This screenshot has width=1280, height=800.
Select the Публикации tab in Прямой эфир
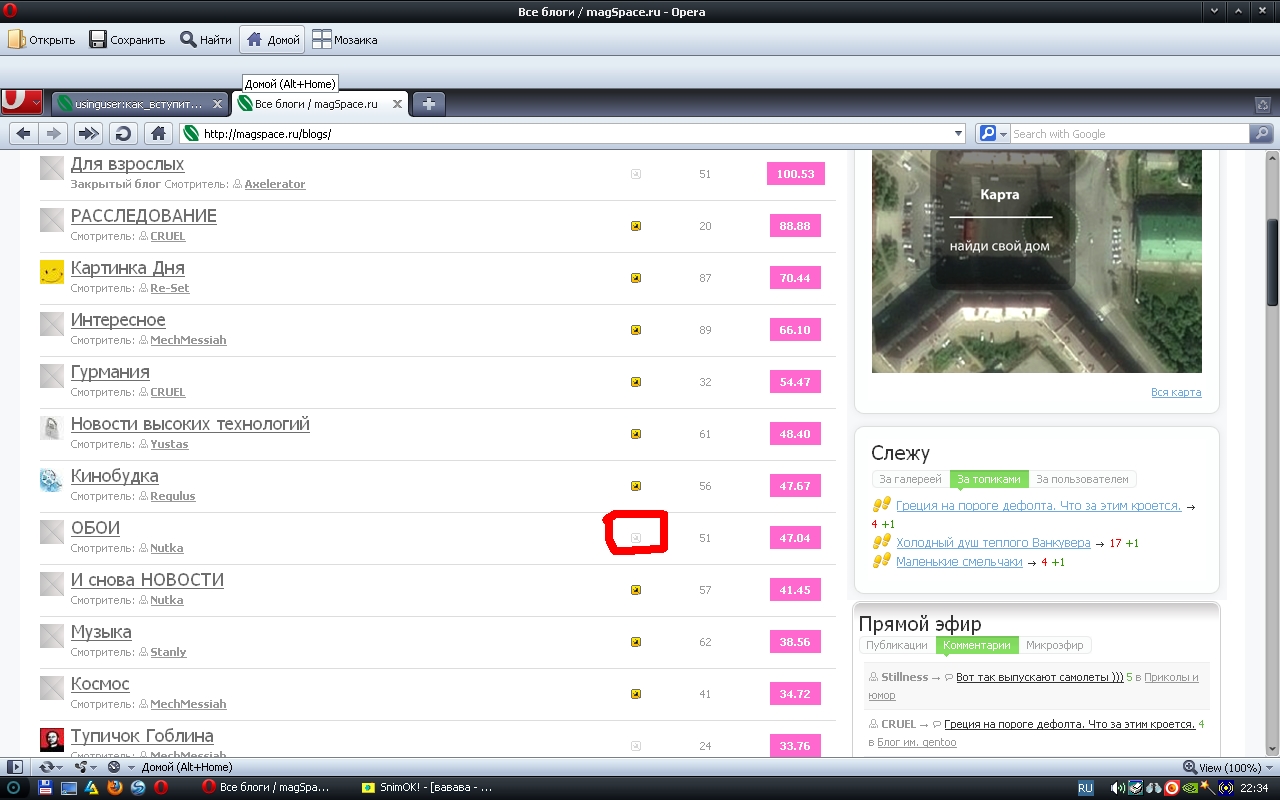[896, 645]
